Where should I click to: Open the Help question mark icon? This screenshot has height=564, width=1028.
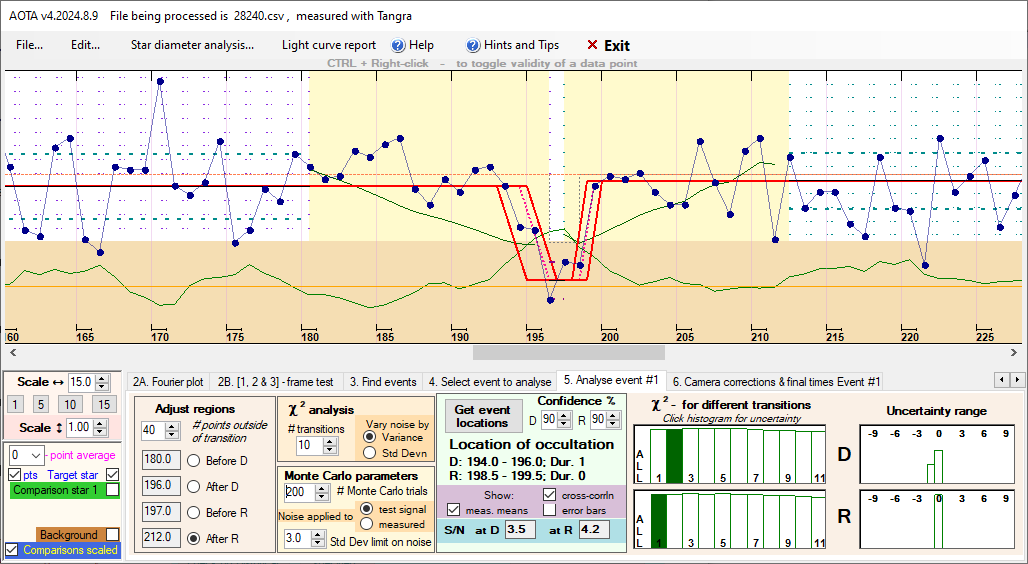coord(398,45)
